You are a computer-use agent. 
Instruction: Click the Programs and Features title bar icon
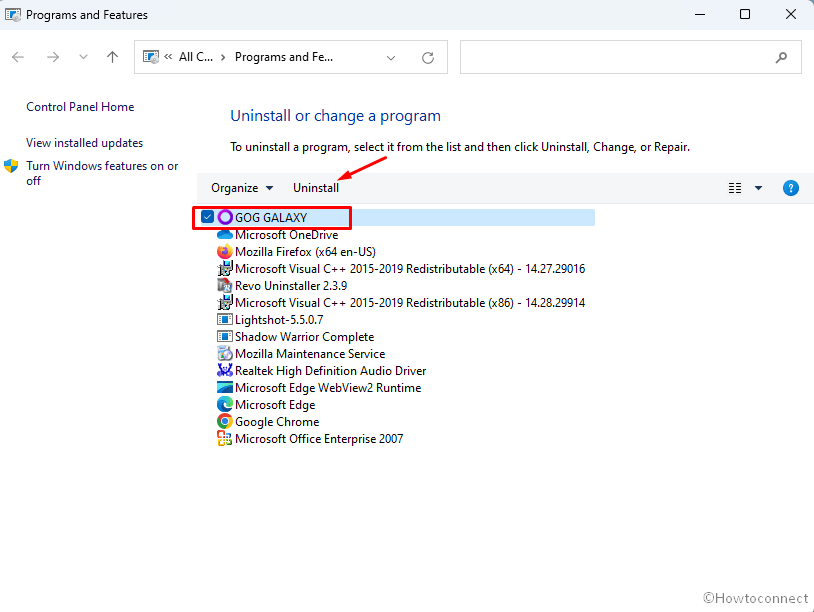point(13,15)
